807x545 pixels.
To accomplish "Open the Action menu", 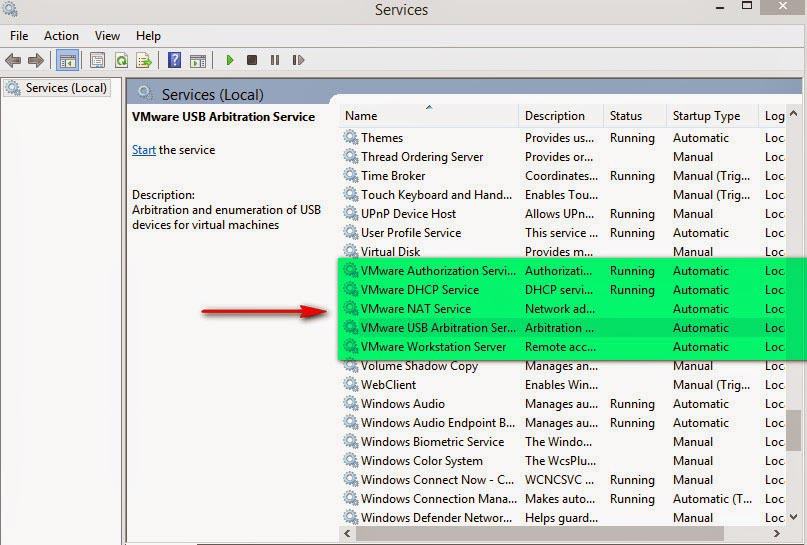I will pos(61,36).
